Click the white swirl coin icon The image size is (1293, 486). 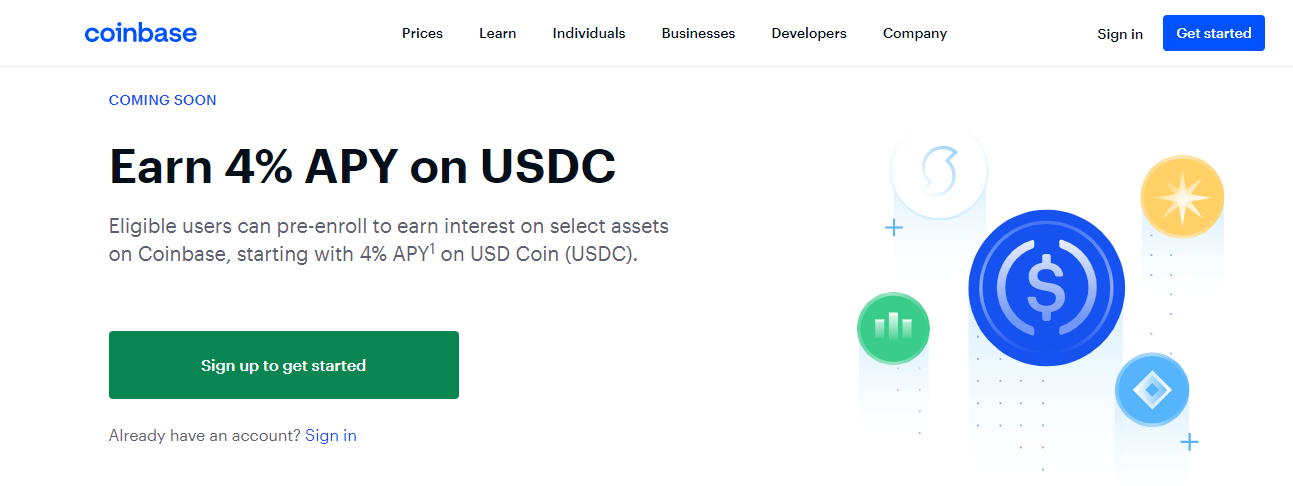point(939,172)
